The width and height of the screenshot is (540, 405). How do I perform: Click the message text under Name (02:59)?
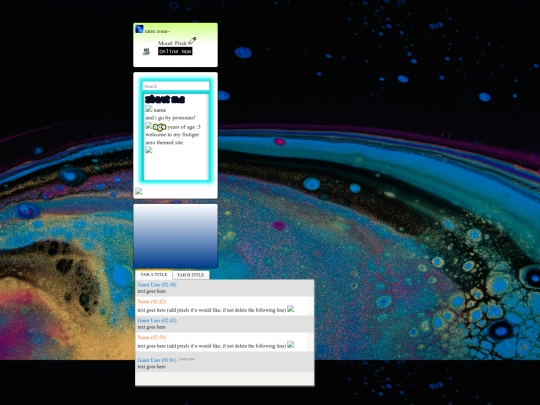(212, 346)
